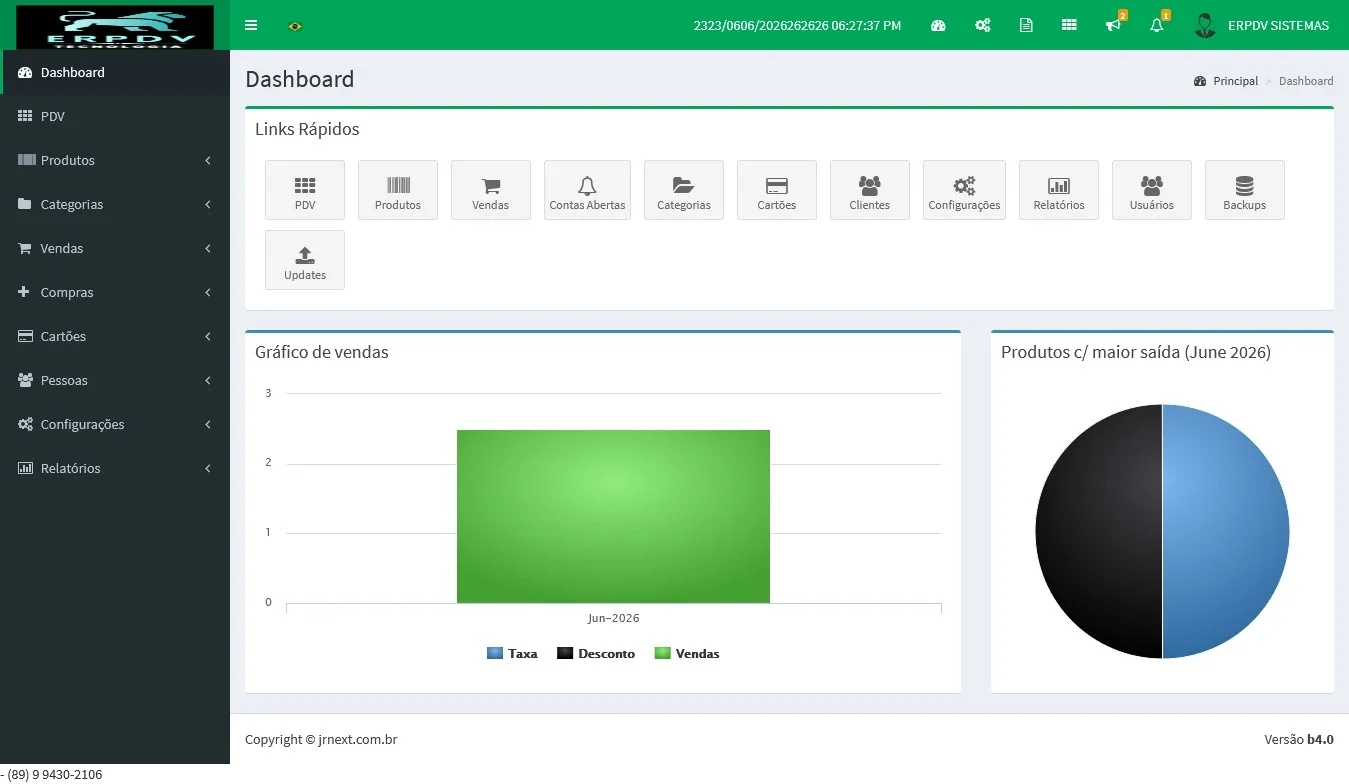Open the Produtos sidebar menu item
Image resolution: width=1349 pixels, height=784 pixels.
(115, 160)
